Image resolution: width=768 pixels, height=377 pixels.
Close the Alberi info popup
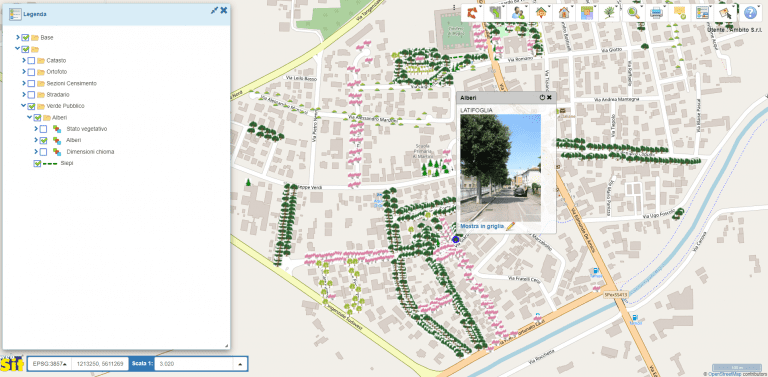[550, 97]
